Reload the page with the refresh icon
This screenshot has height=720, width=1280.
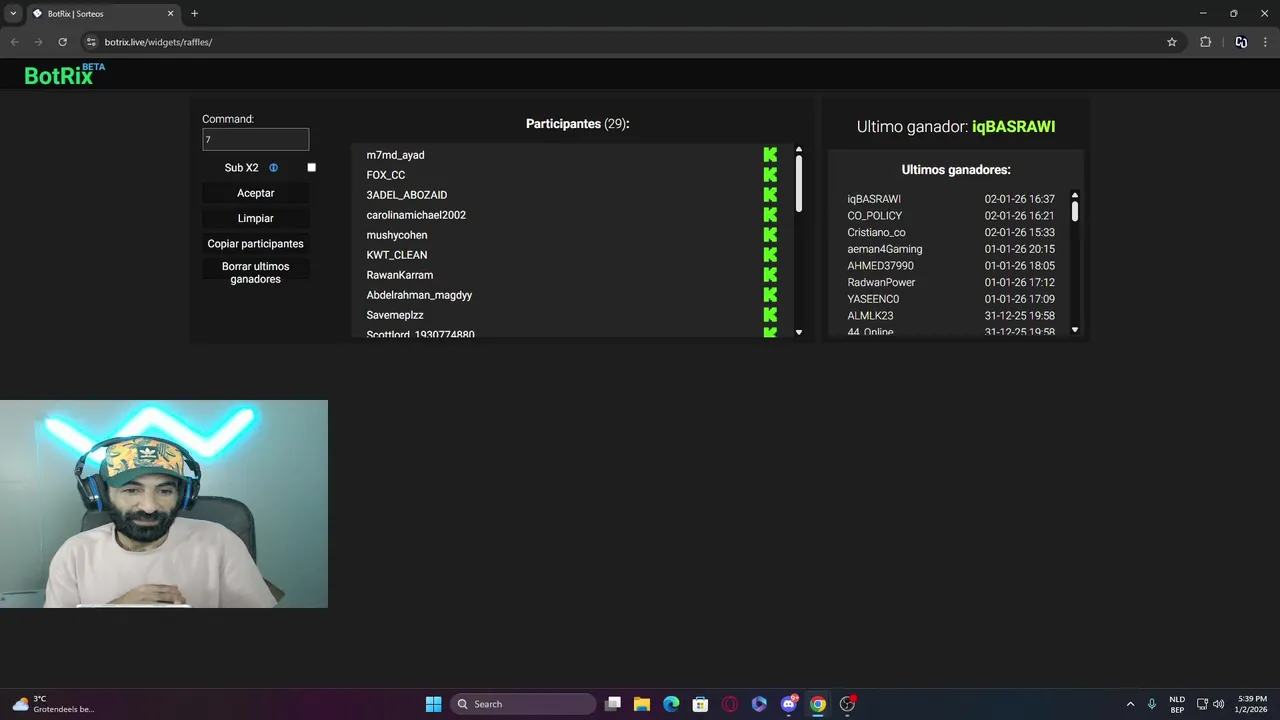point(62,42)
